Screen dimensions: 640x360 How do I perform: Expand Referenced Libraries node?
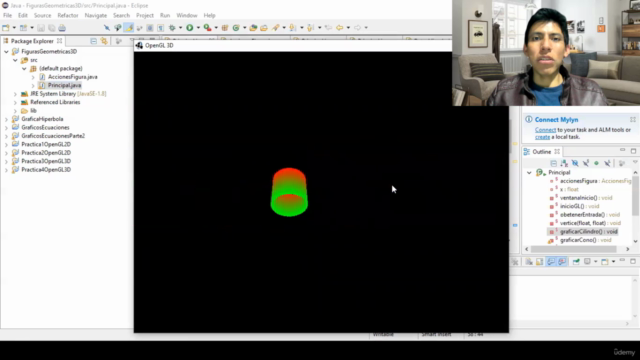tap(15, 102)
